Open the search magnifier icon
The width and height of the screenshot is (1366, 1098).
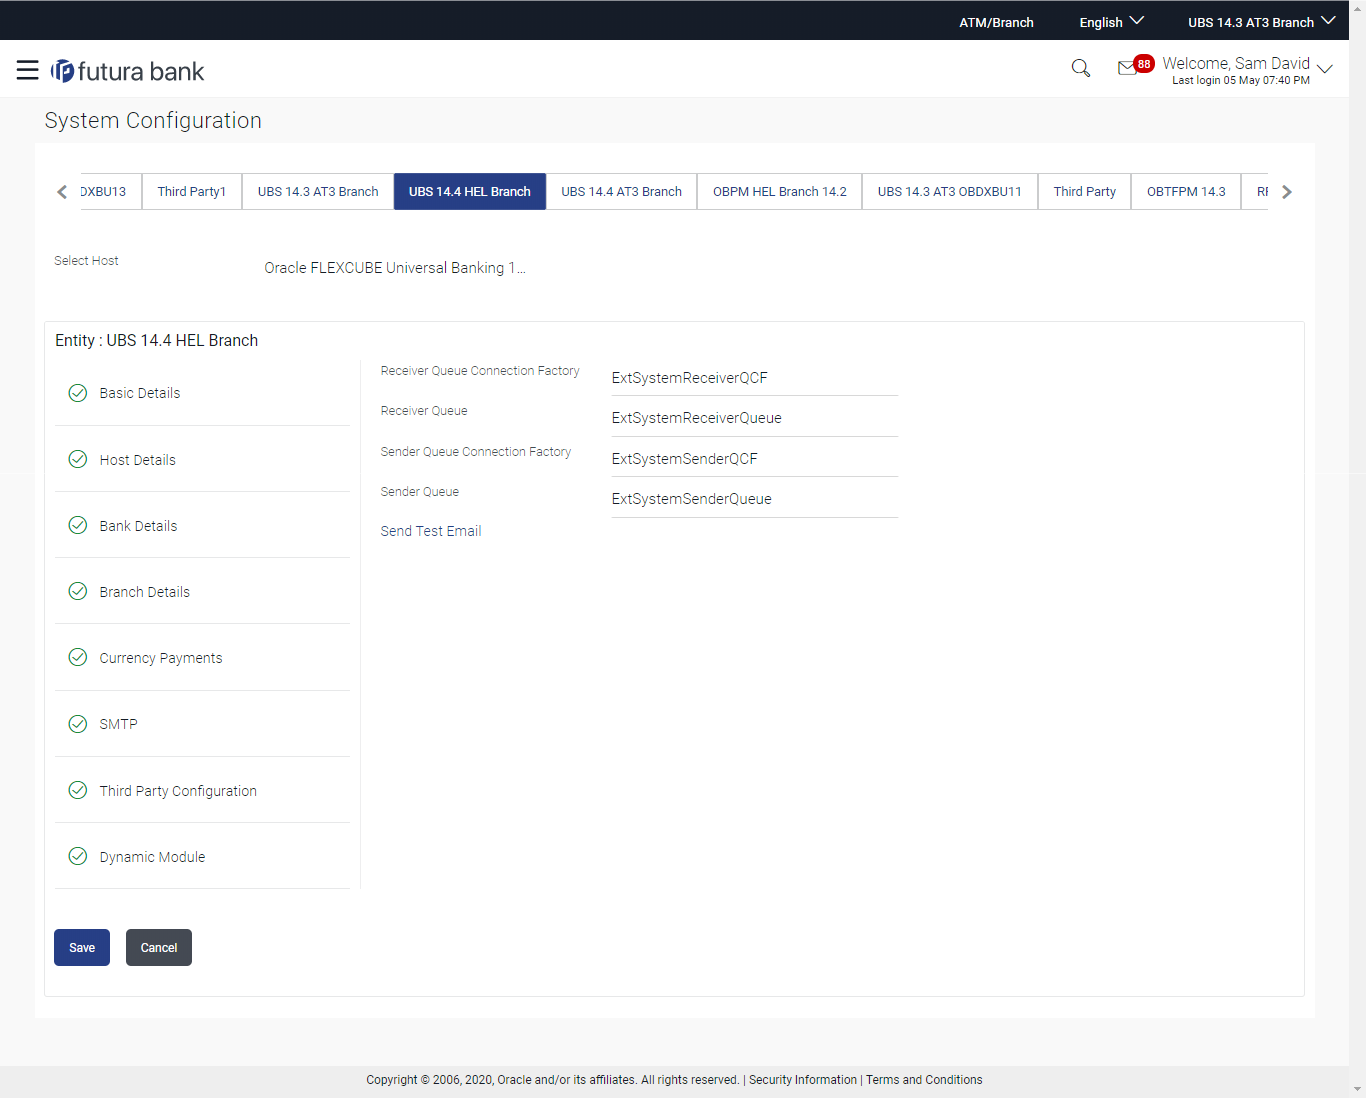pyautogui.click(x=1080, y=68)
